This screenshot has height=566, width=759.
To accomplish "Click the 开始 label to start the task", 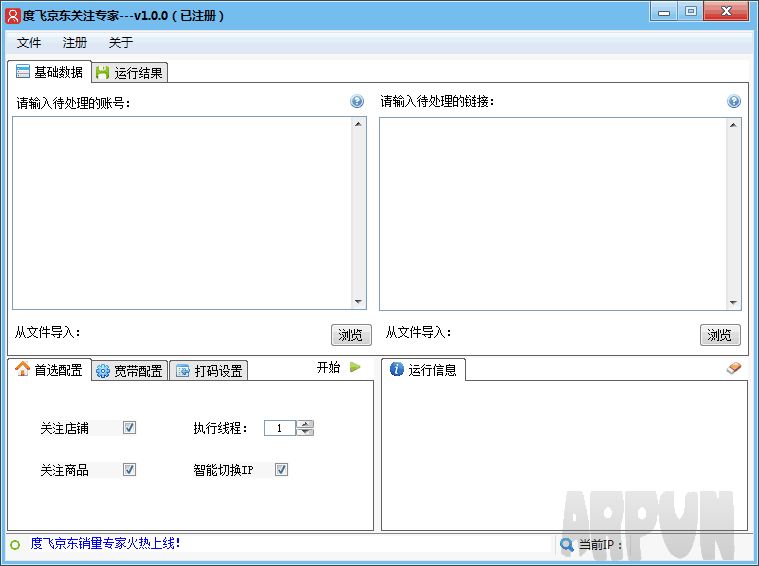I will [328, 367].
